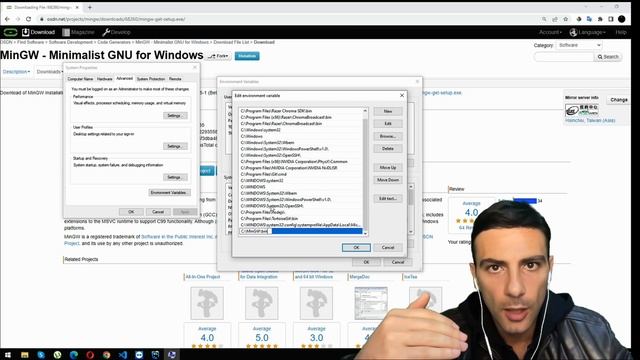Screen dimensions: 640x360
Task: Select System Protection tab in System Properties
Action: 151,79
